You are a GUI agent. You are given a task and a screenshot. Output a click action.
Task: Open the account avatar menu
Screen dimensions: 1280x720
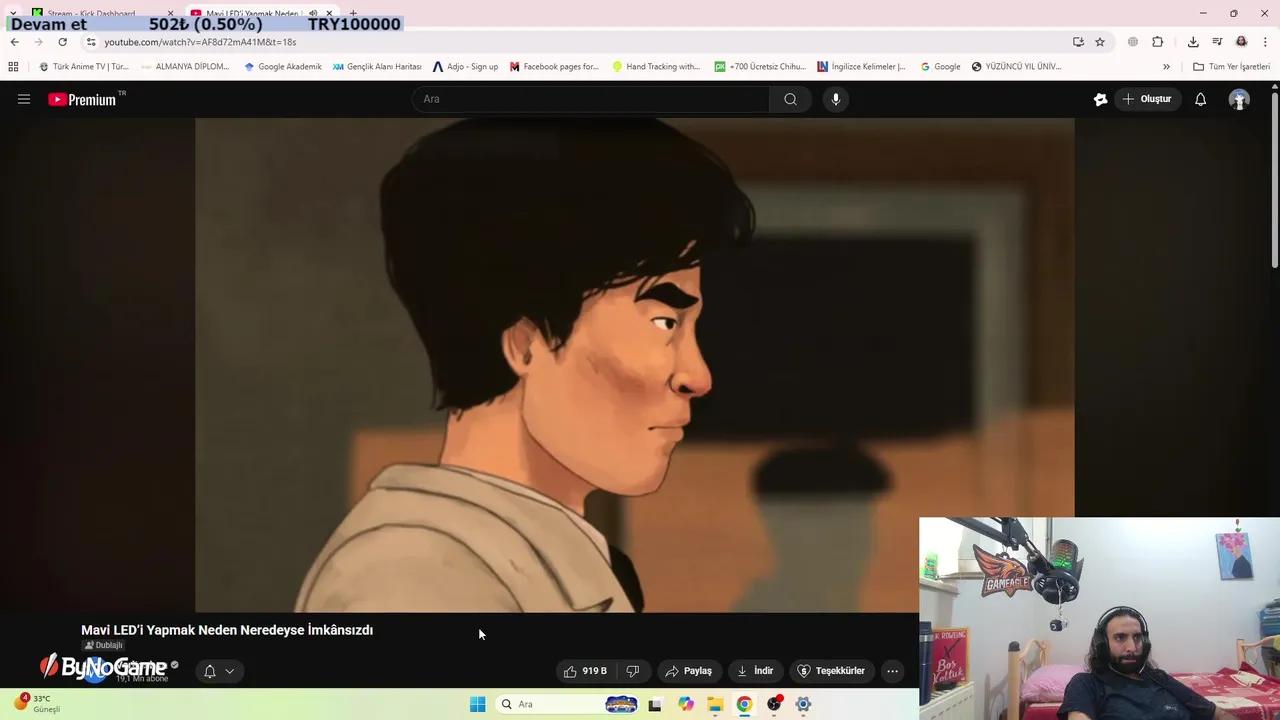coord(1239,99)
